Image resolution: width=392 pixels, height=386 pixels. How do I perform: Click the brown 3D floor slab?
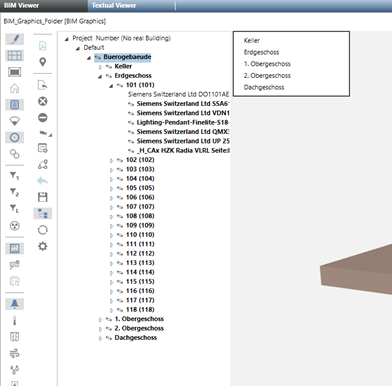(x=356, y=271)
